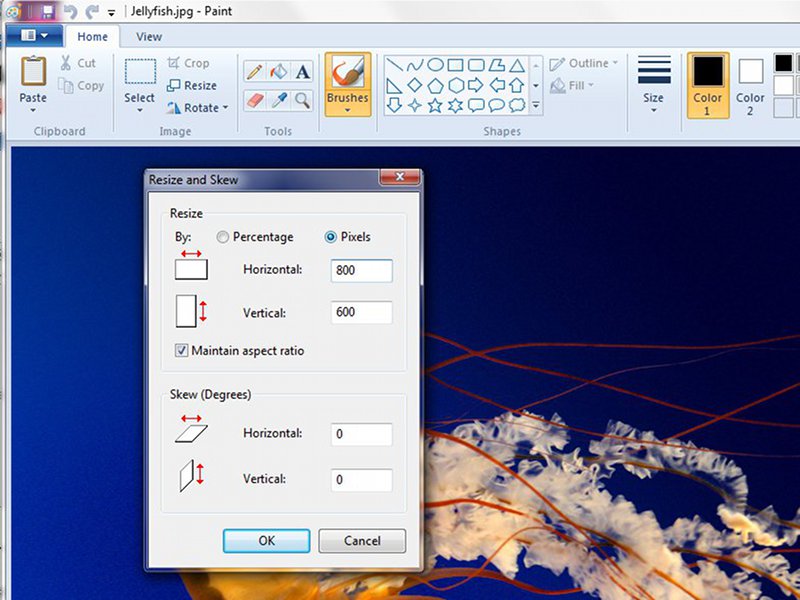800x600 pixels.
Task: Click Cancel in Resize and Skew
Action: 362,541
